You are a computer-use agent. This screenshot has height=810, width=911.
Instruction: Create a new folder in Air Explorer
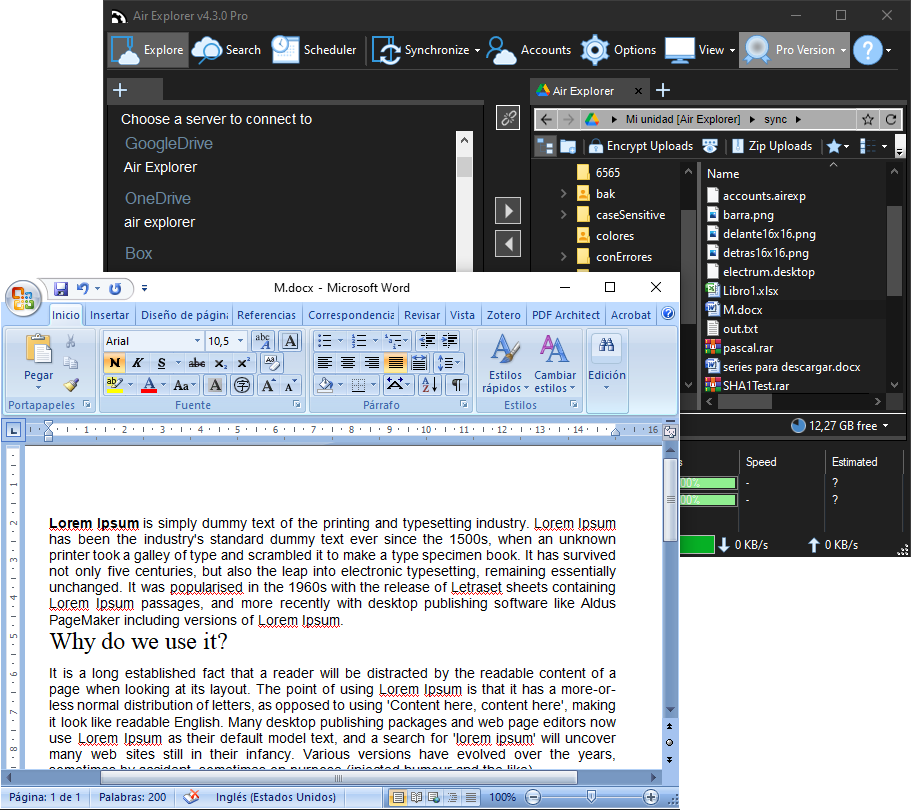pyautogui.click(x=568, y=146)
